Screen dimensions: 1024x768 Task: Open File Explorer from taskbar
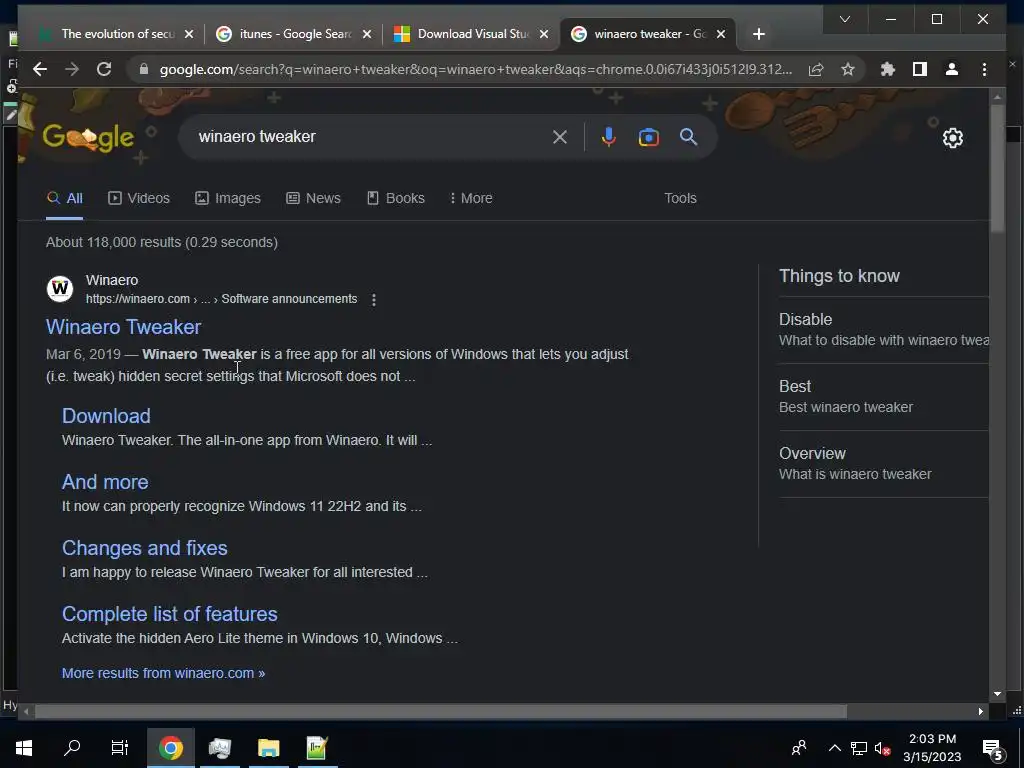268,748
